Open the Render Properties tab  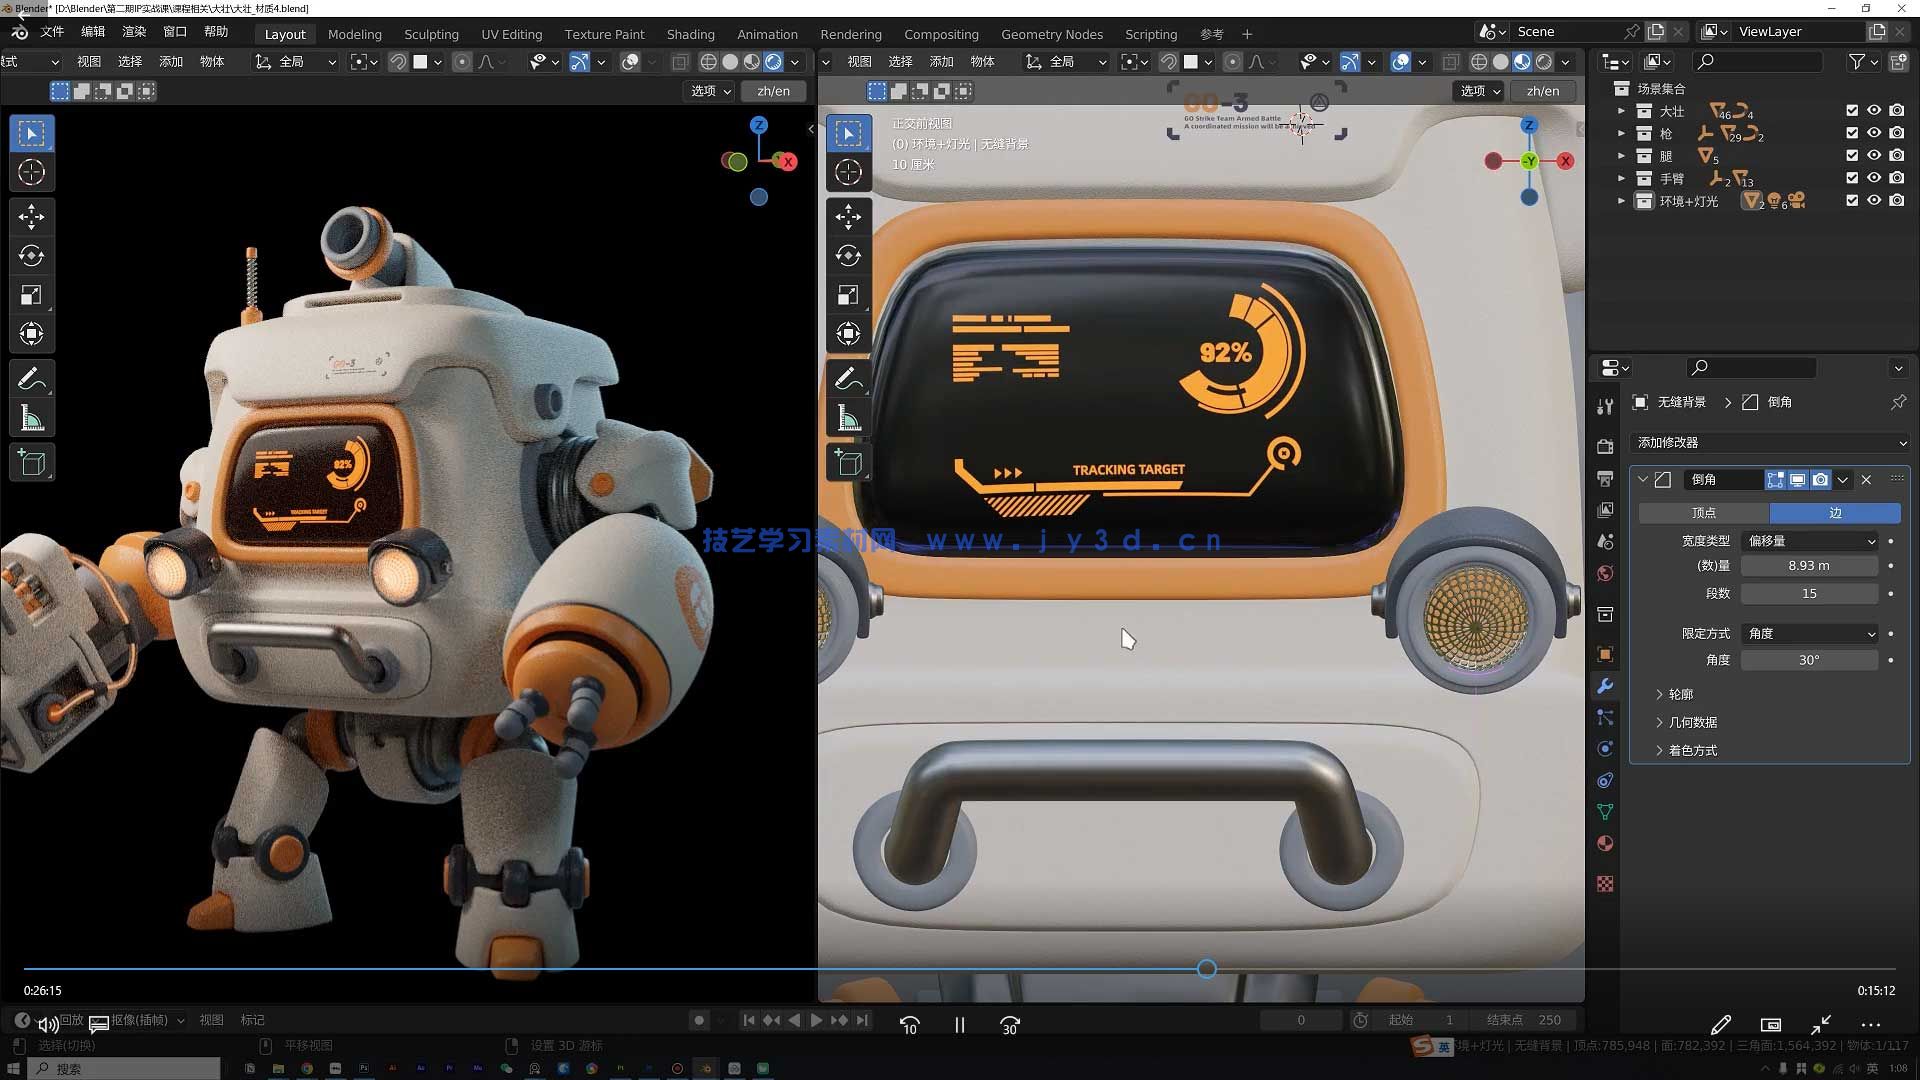pos(1605,446)
